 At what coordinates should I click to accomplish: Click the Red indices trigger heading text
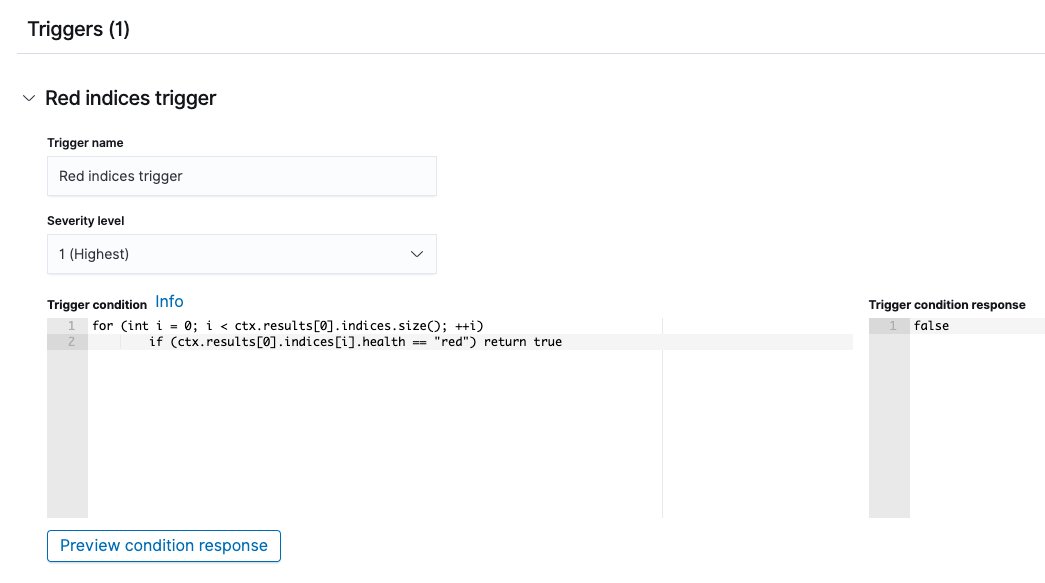[131, 97]
